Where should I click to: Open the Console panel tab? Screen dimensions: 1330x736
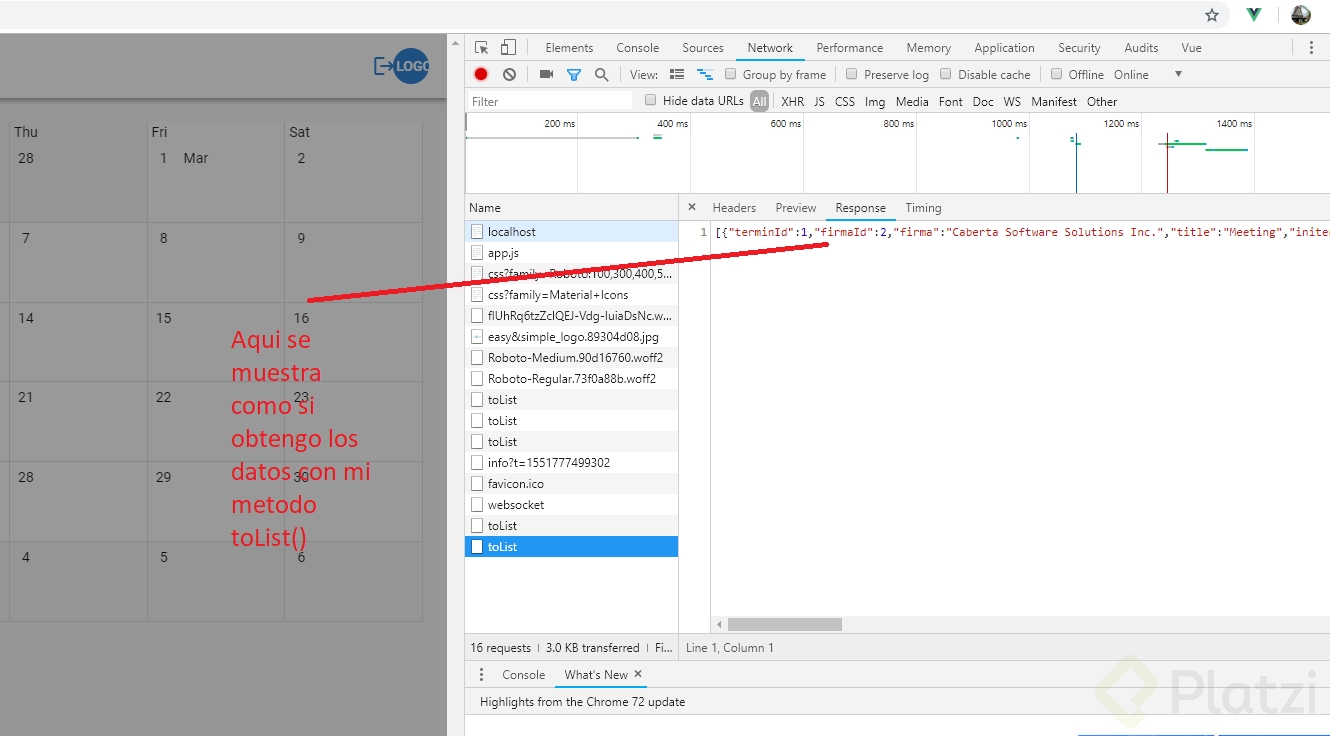[638, 47]
